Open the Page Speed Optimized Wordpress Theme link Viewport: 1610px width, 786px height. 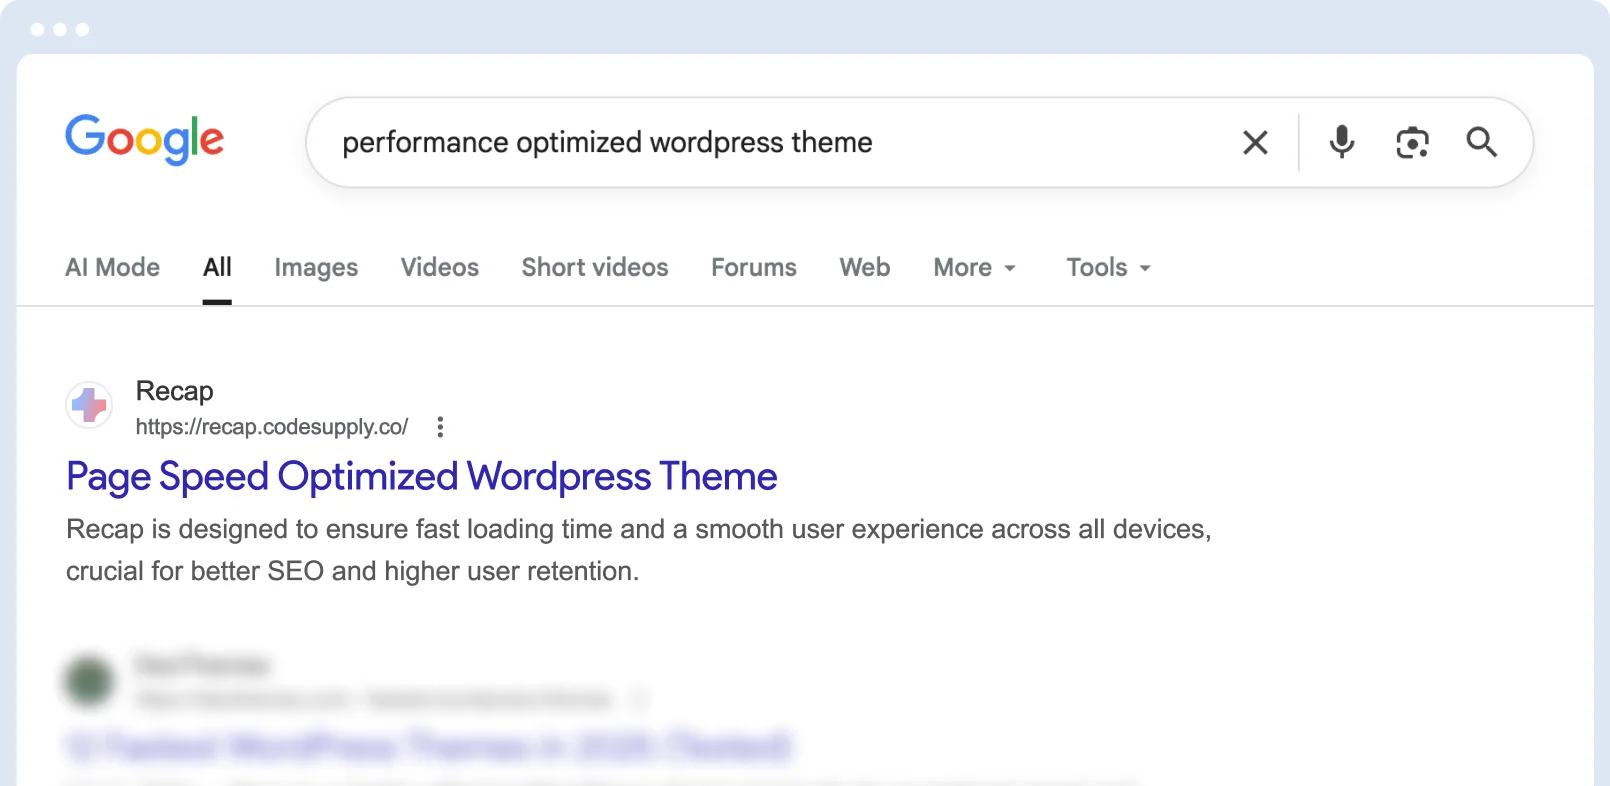point(421,477)
